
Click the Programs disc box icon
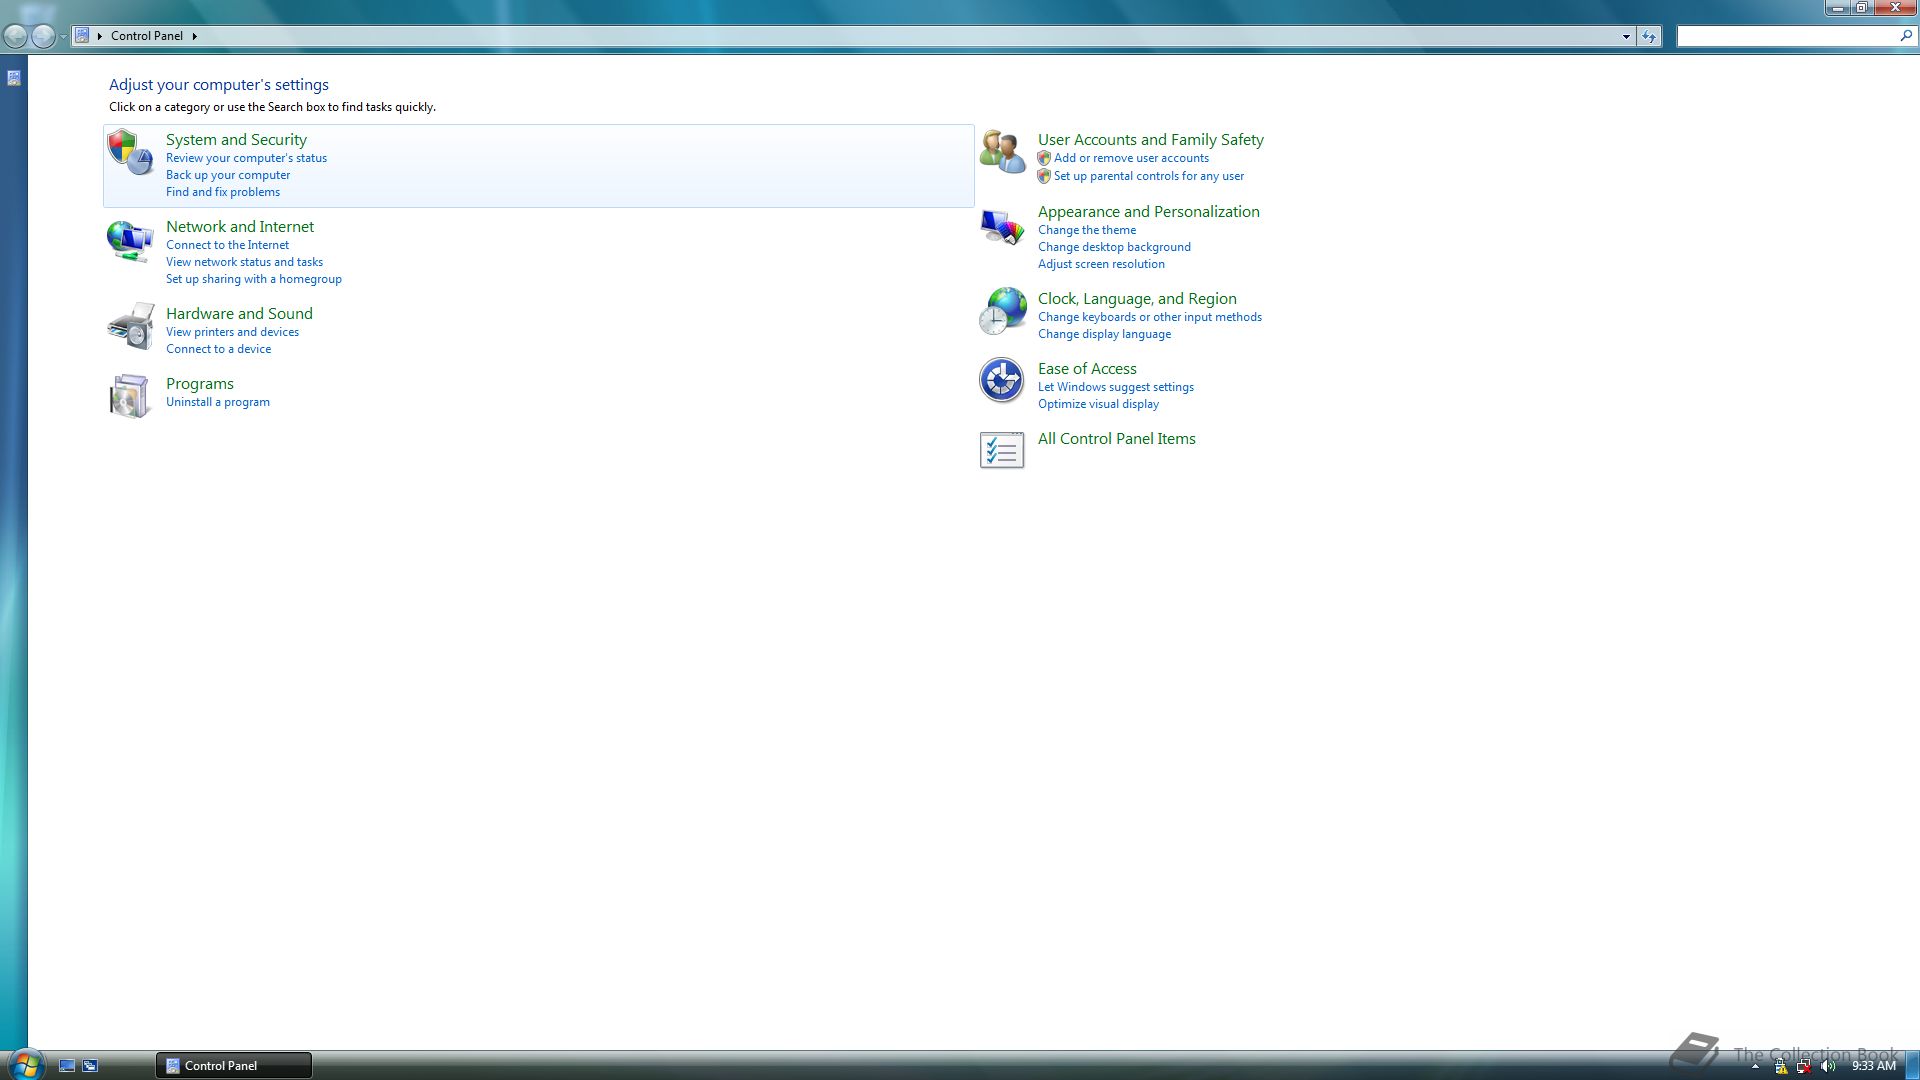[x=130, y=397]
